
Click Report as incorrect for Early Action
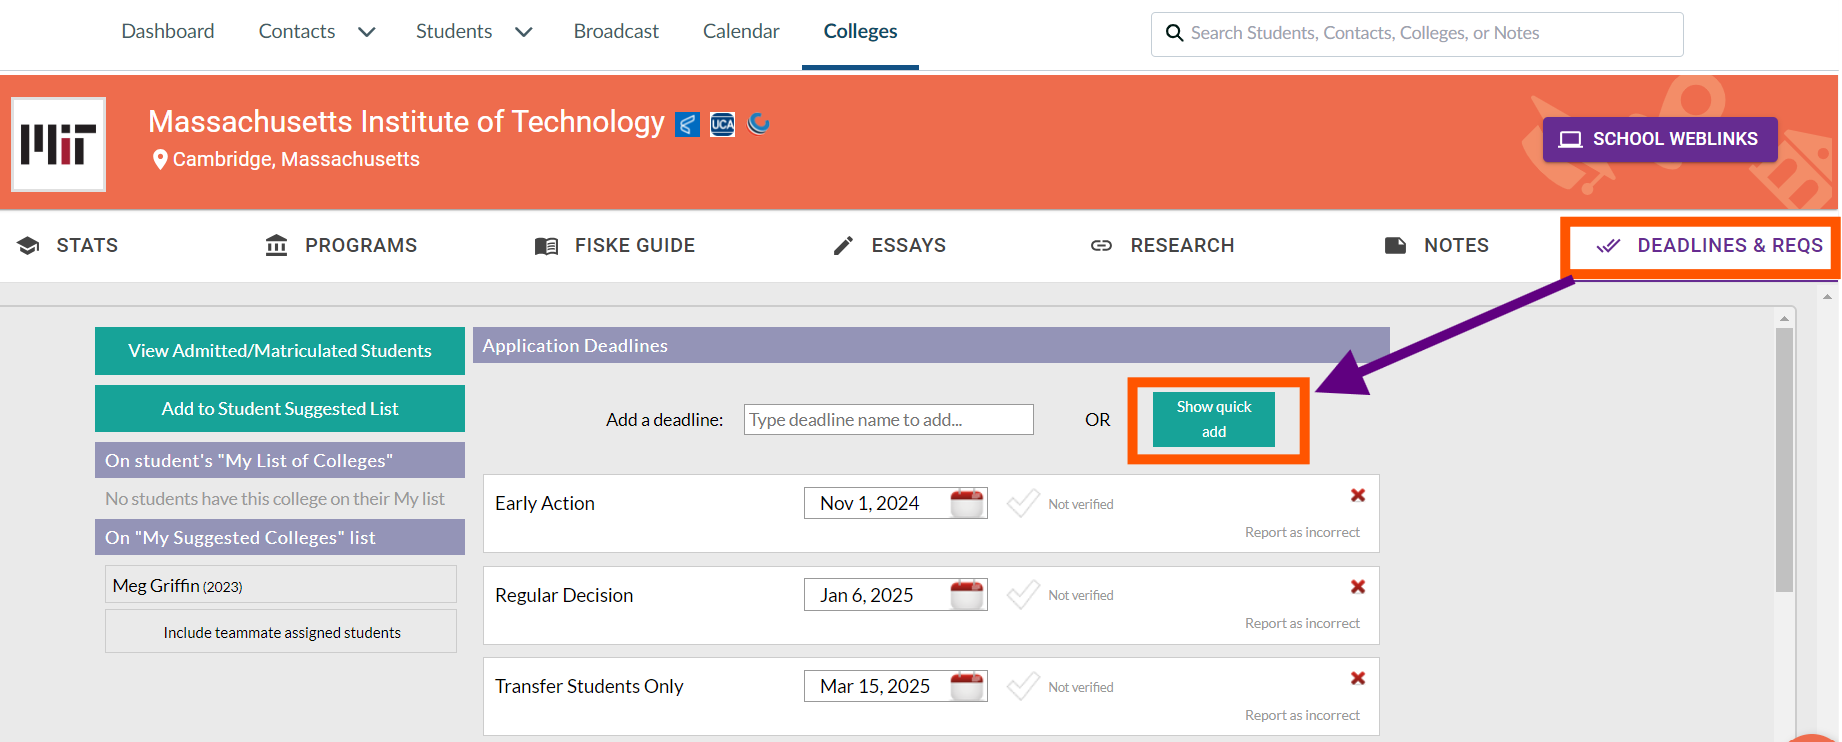[x=1302, y=532]
